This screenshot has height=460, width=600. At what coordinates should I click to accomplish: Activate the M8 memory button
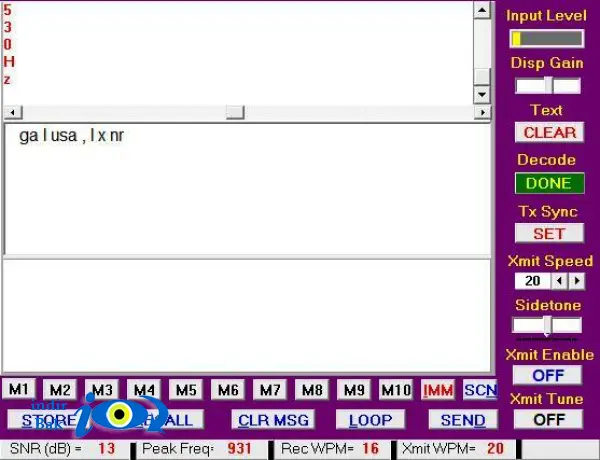[x=312, y=390]
